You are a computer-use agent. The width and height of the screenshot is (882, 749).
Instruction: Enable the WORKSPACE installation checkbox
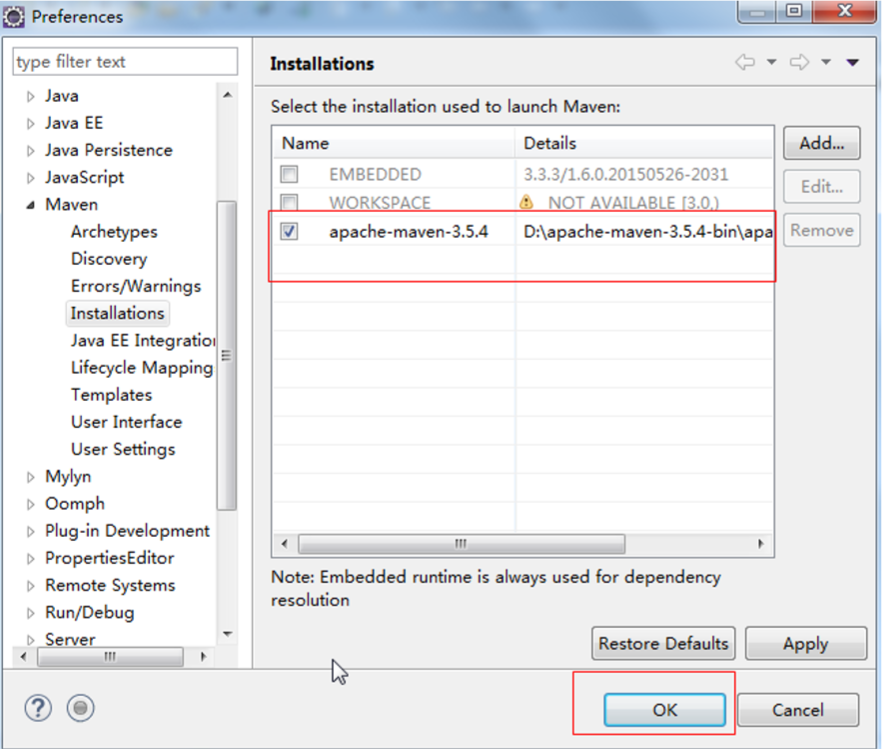tap(289, 202)
